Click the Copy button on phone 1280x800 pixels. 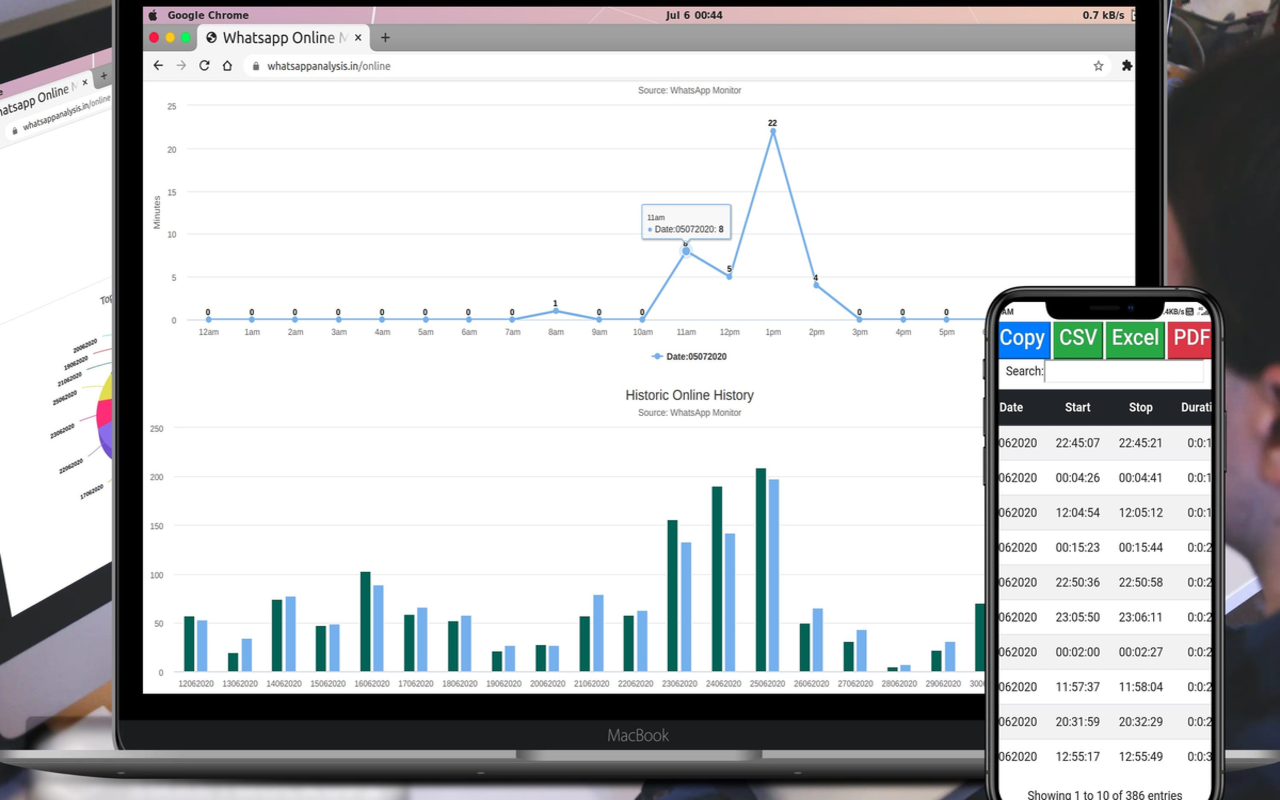click(1022, 338)
